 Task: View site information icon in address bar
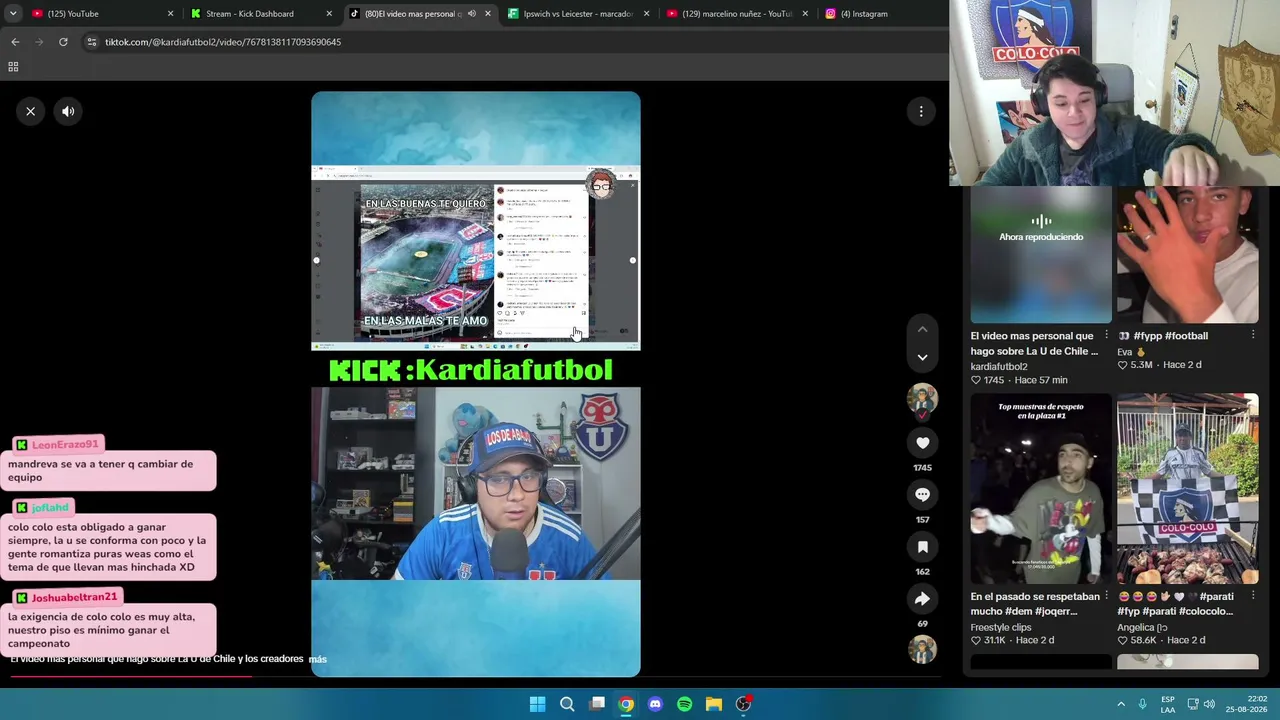pos(91,42)
